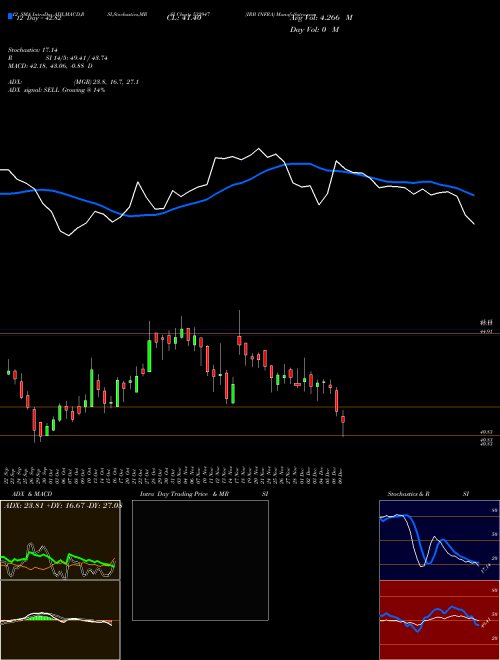Click the 'Avg Vol: 4.266 M' text
Image resolution: width=500 pixels, height=660 pixels.
pos(321,18)
